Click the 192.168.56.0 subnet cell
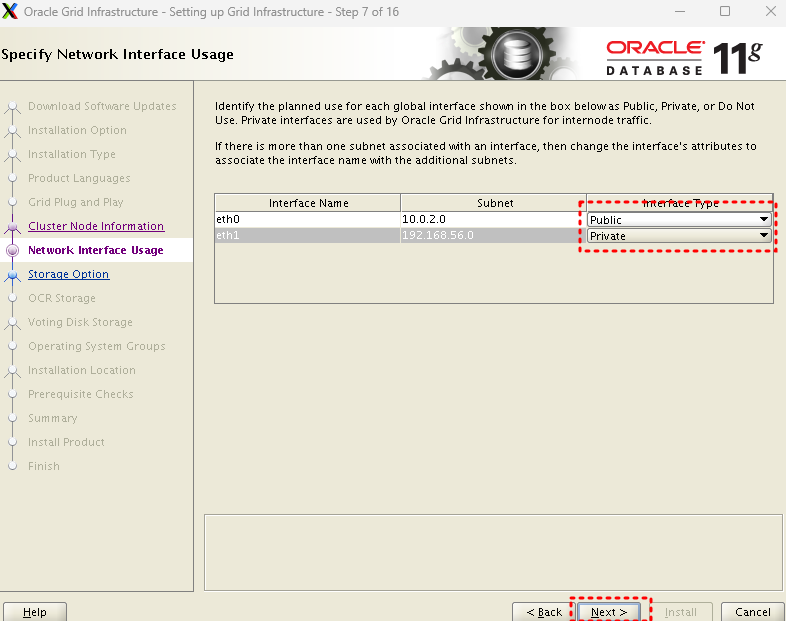 493,235
